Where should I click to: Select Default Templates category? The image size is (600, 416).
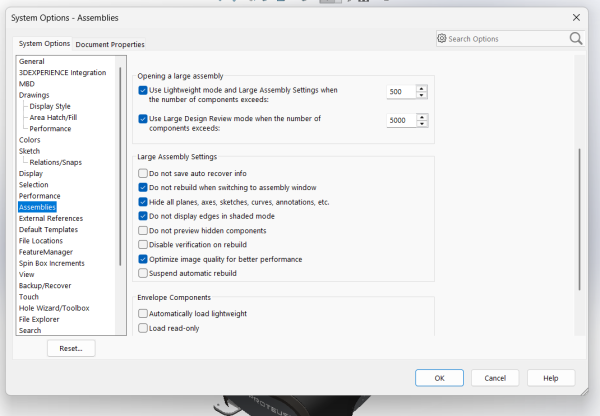tap(49, 230)
